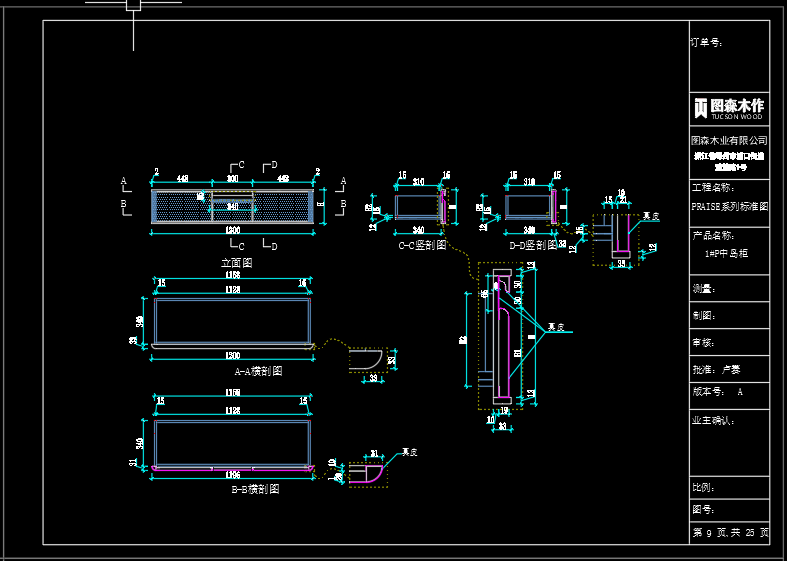Image resolution: width=787 pixels, height=561 pixels.
Task: Click the crosshair cursor marker at top left
Action: (133, 5)
